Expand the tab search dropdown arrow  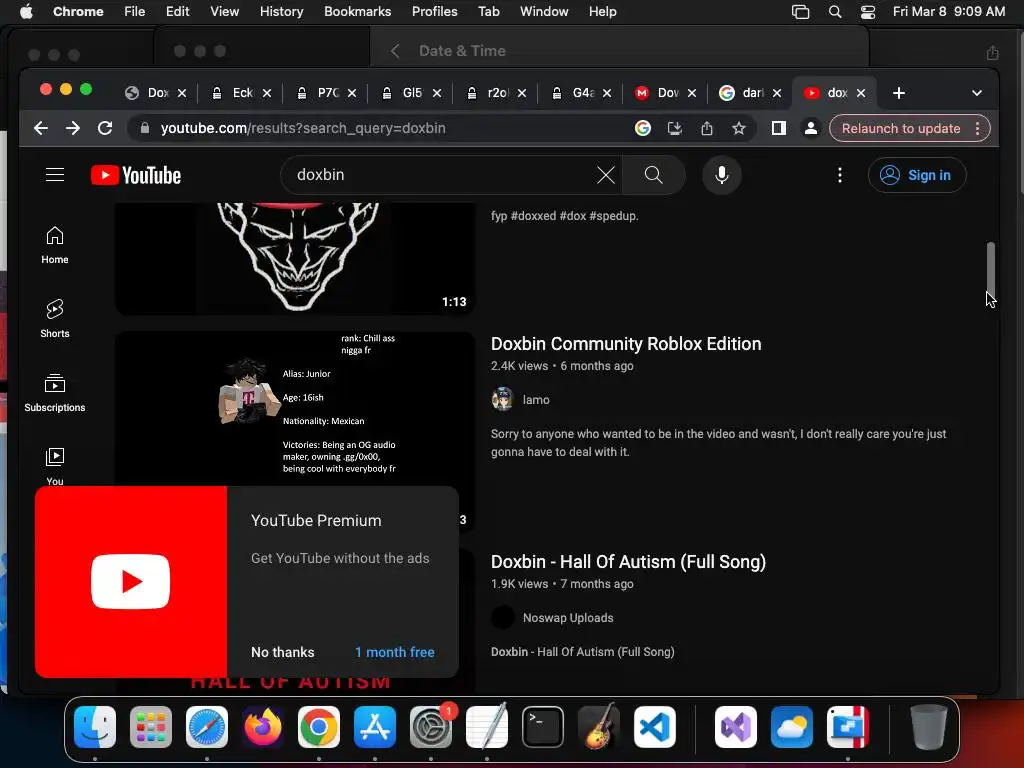click(977, 93)
